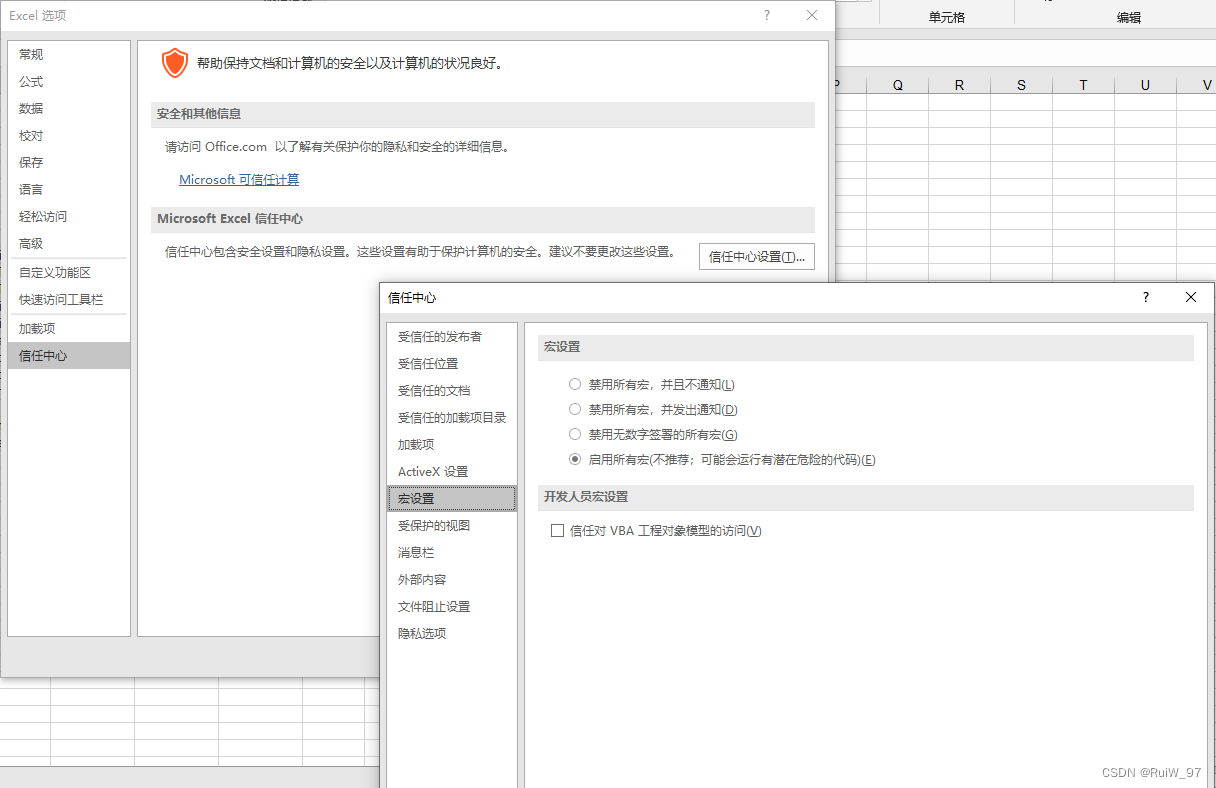Click the help icon on the Trust Center dialog
The height and width of the screenshot is (788, 1216).
tap(1144, 297)
